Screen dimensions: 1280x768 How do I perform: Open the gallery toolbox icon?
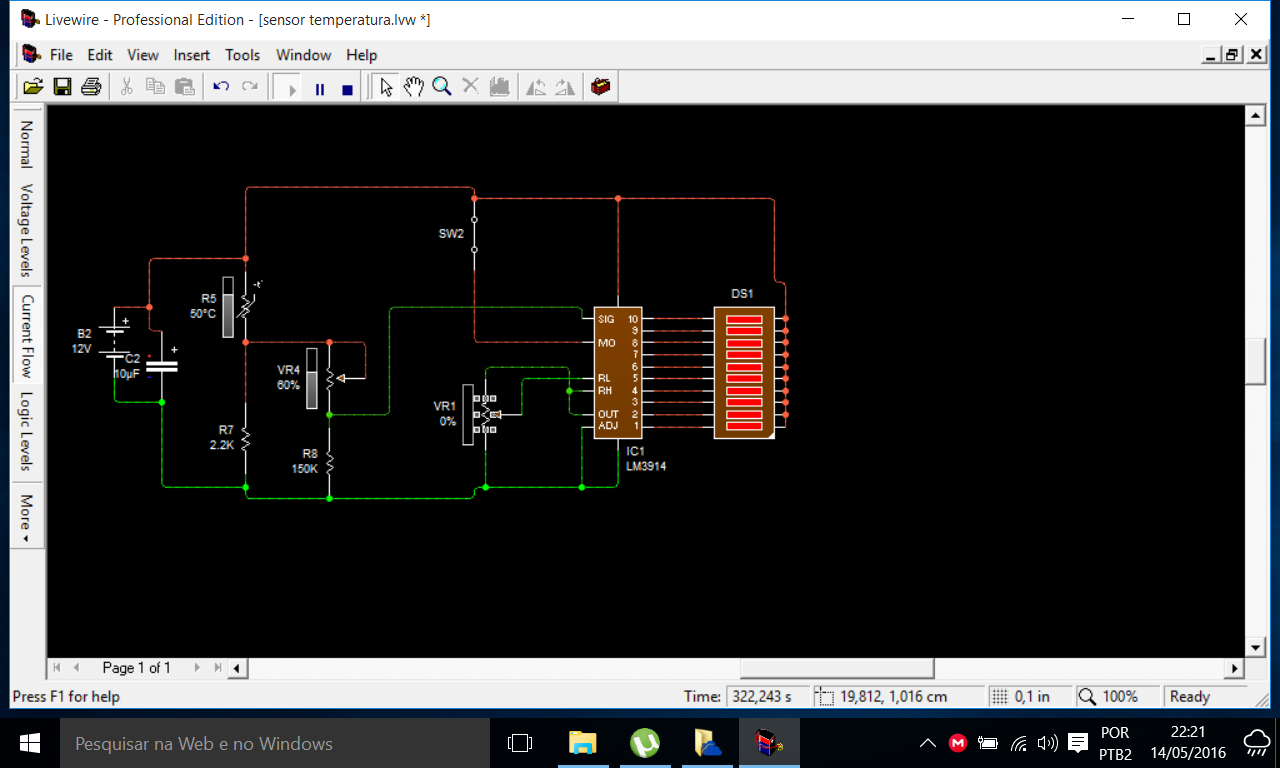pyautogui.click(x=600, y=87)
